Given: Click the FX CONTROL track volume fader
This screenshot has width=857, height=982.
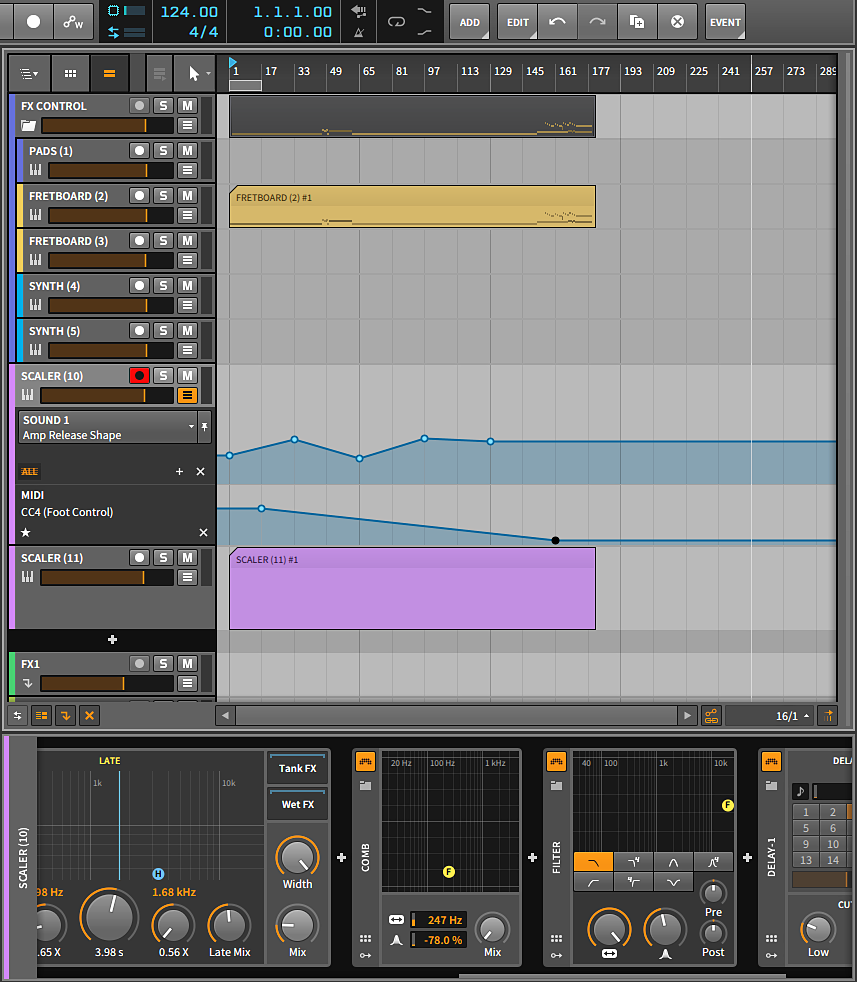Looking at the screenshot, I should 107,126.
